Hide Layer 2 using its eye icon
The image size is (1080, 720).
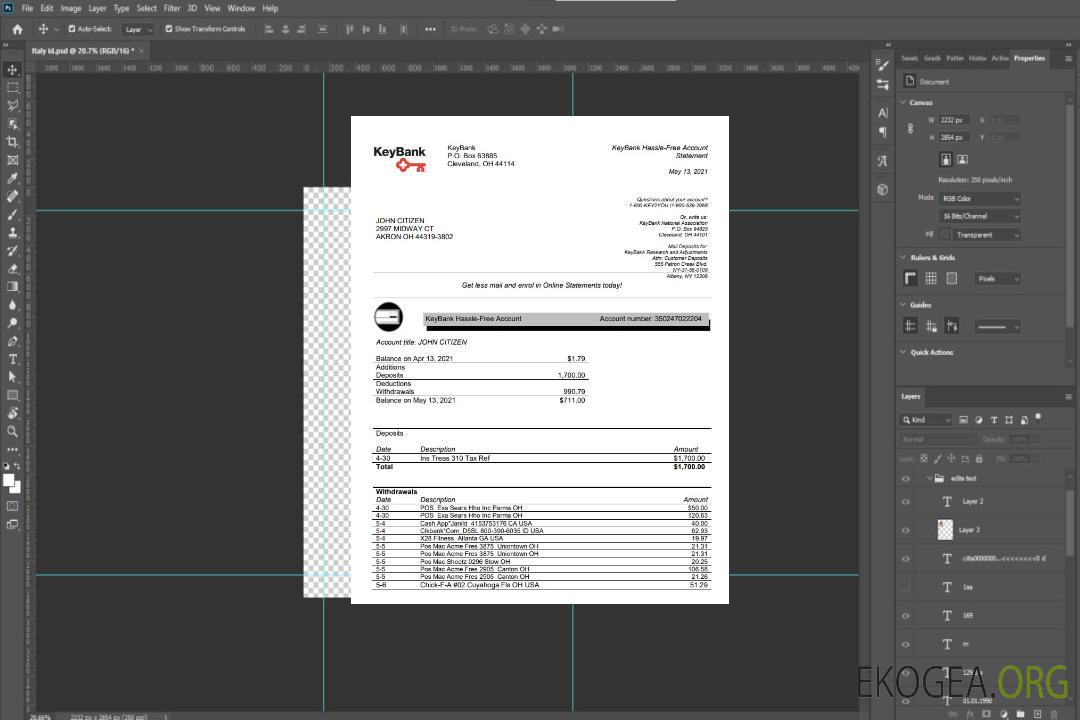coord(906,502)
